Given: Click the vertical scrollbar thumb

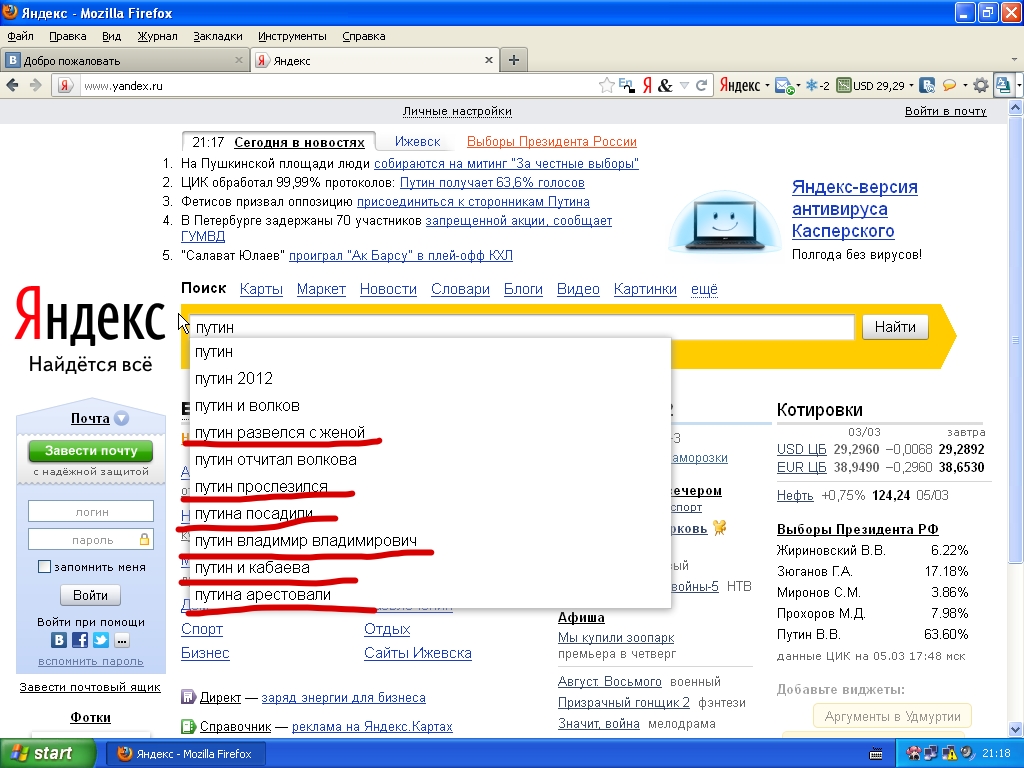Looking at the screenshot, I should pyautogui.click(x=1016, y=340).
